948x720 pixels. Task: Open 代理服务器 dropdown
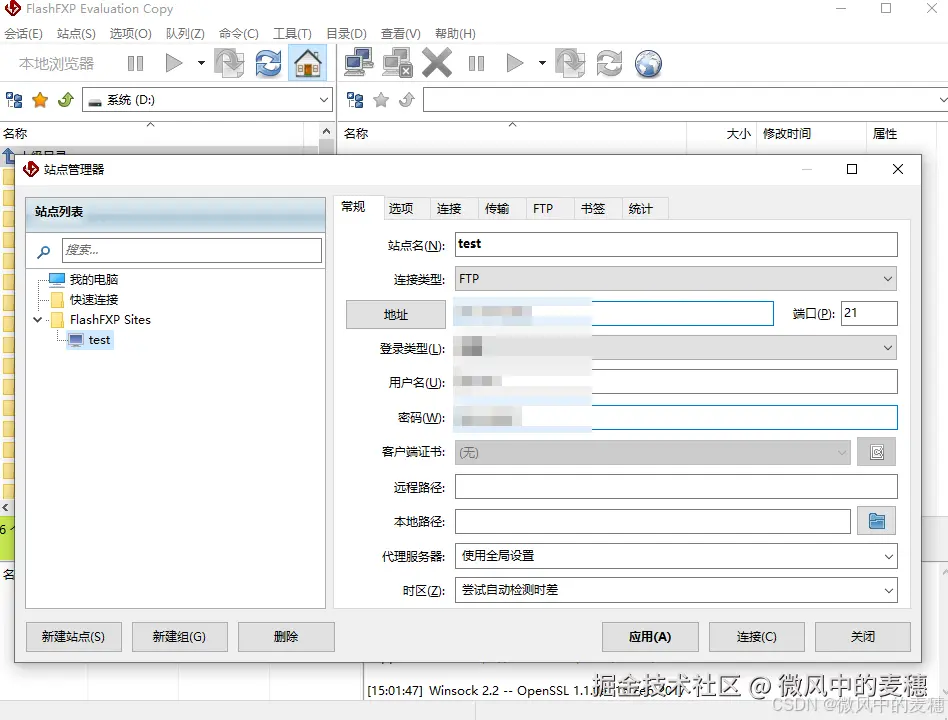pyautogui.click(x=676, y=556)
